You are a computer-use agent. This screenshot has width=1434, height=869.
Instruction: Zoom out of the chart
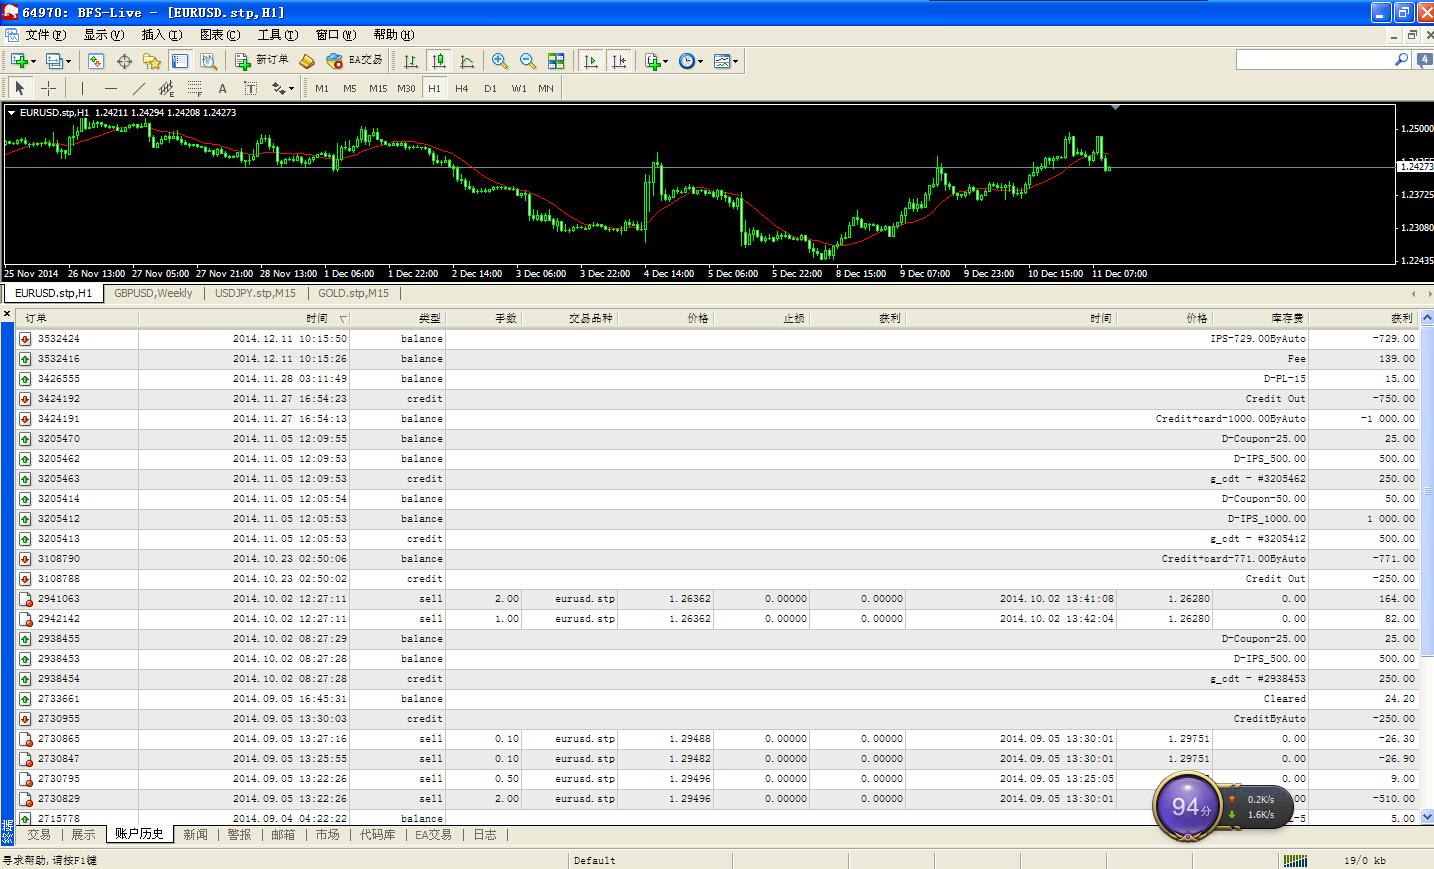528,61
